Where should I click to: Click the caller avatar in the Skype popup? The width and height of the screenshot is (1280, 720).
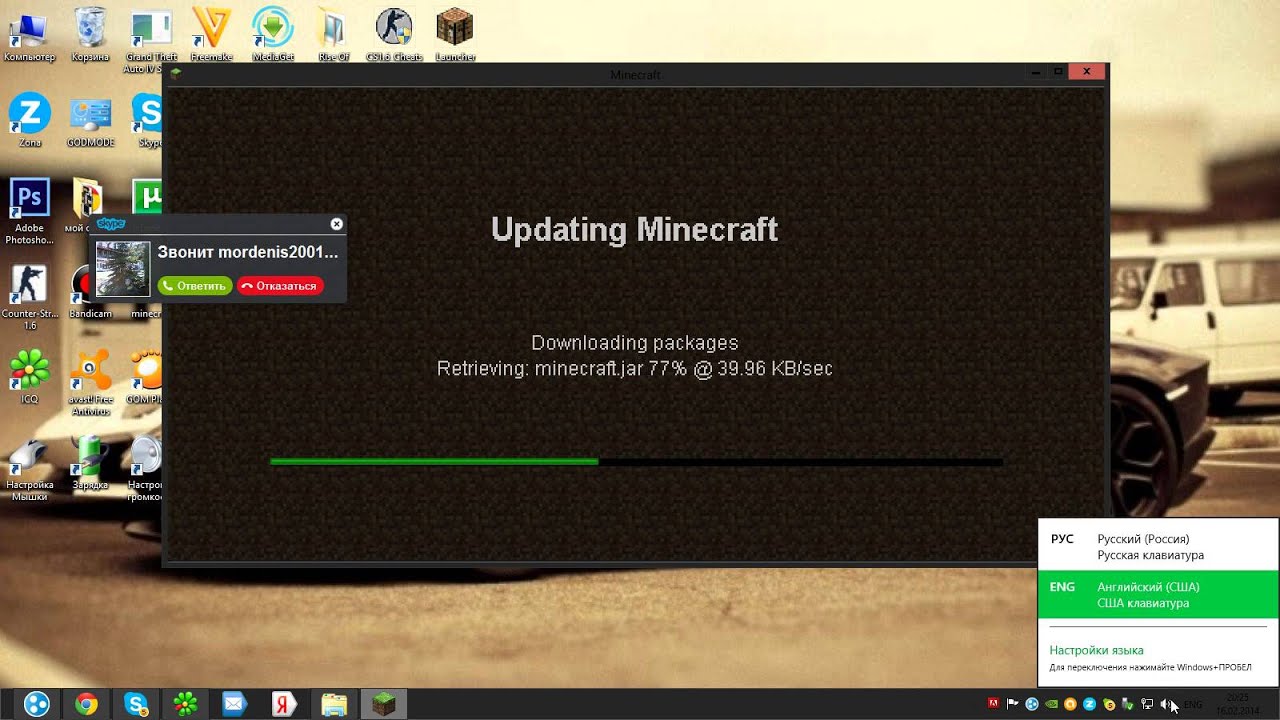tap(123, 269)
